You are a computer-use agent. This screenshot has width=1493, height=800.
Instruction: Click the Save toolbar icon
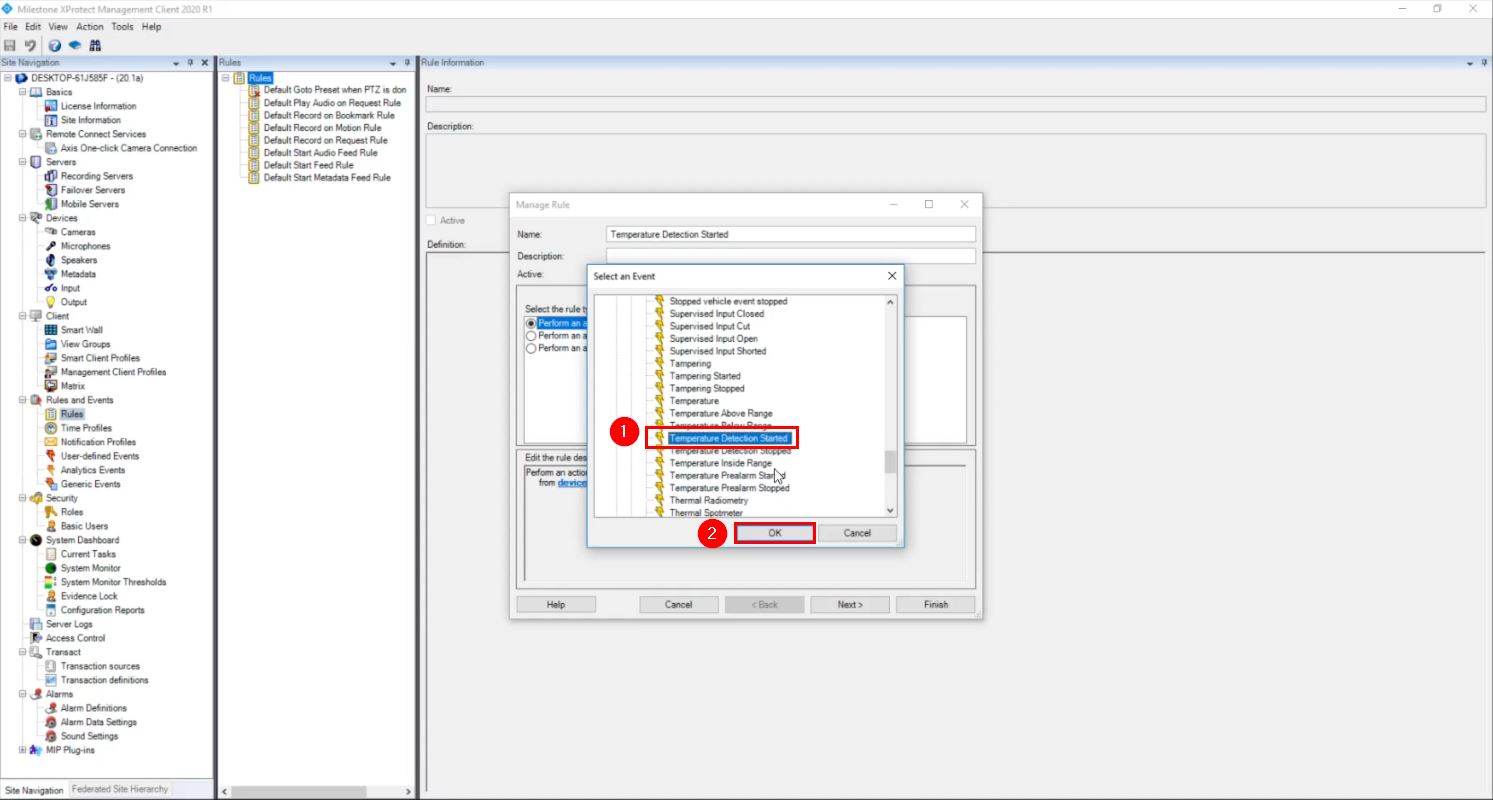point(10,44)
